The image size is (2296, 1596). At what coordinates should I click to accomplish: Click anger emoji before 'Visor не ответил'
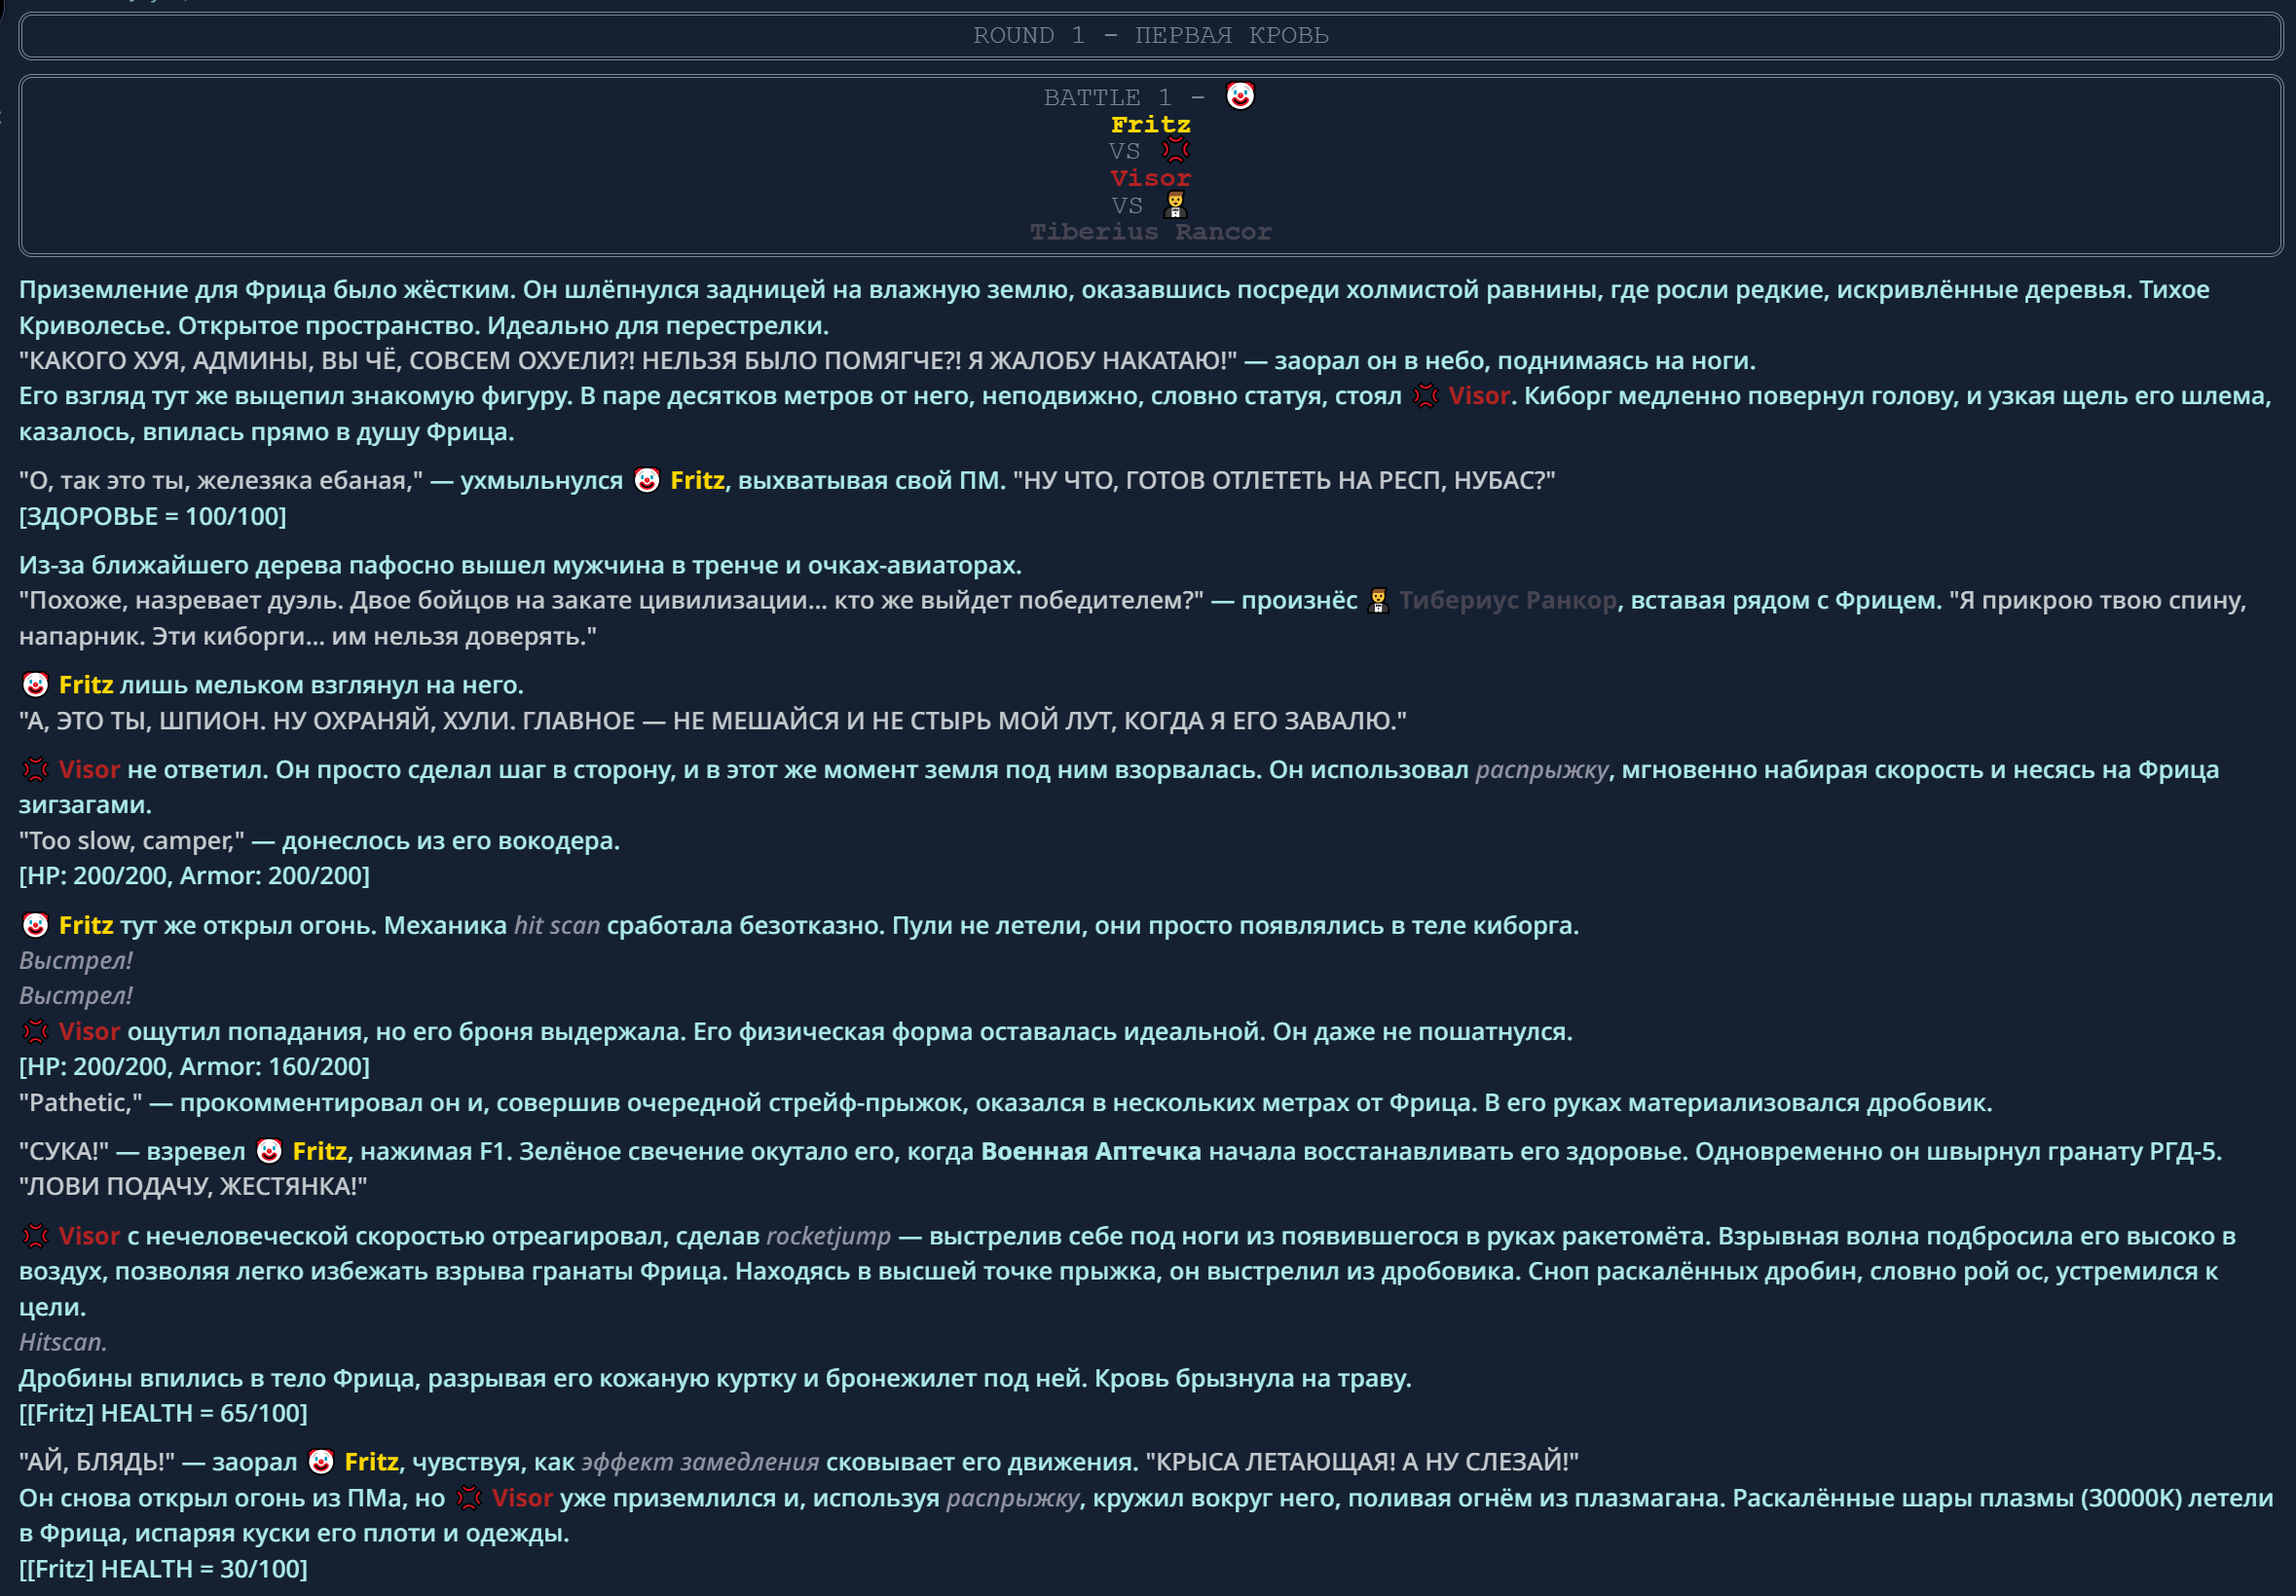(x=35, y=770)
